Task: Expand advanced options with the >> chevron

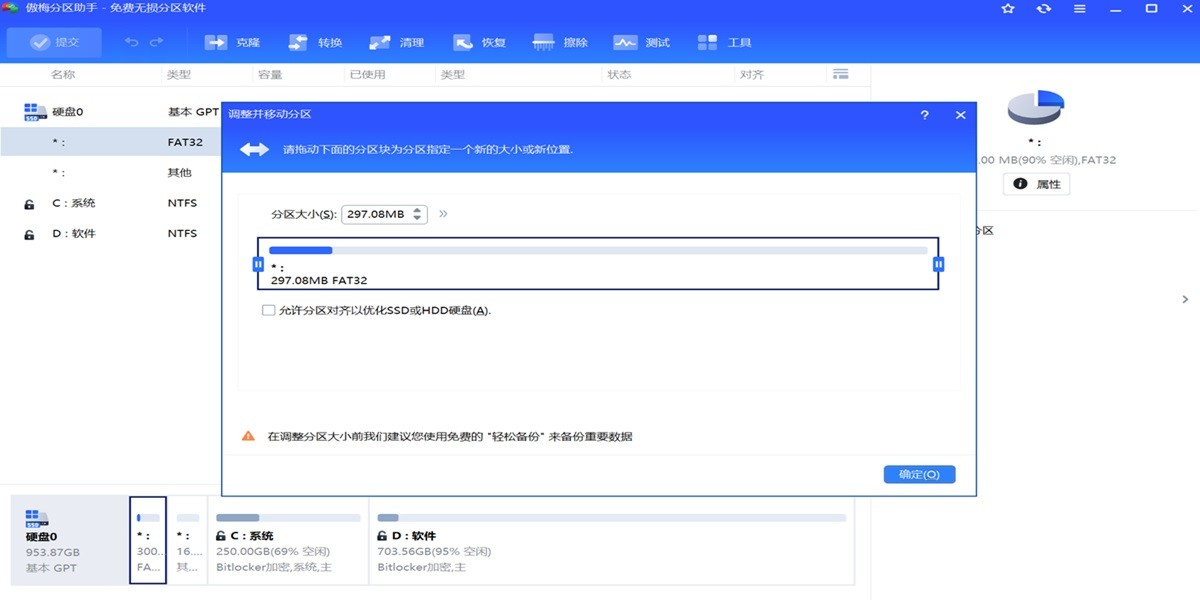Action: click(x=441, y=213)
